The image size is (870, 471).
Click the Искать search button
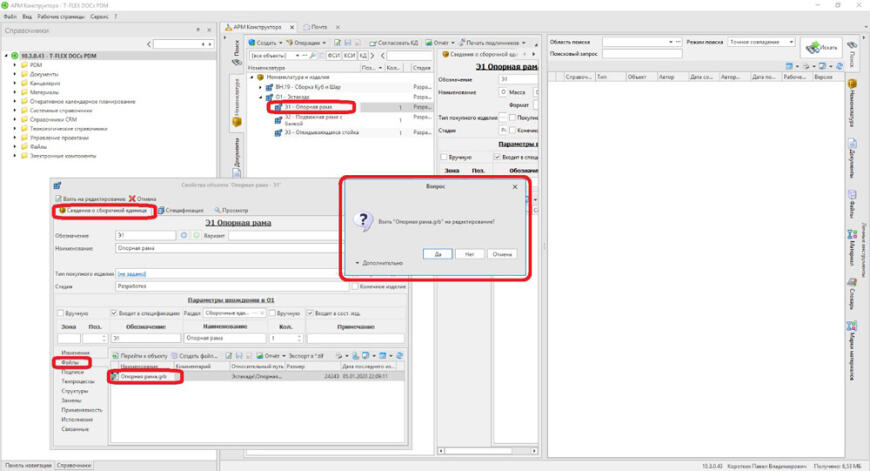(822, 48)
